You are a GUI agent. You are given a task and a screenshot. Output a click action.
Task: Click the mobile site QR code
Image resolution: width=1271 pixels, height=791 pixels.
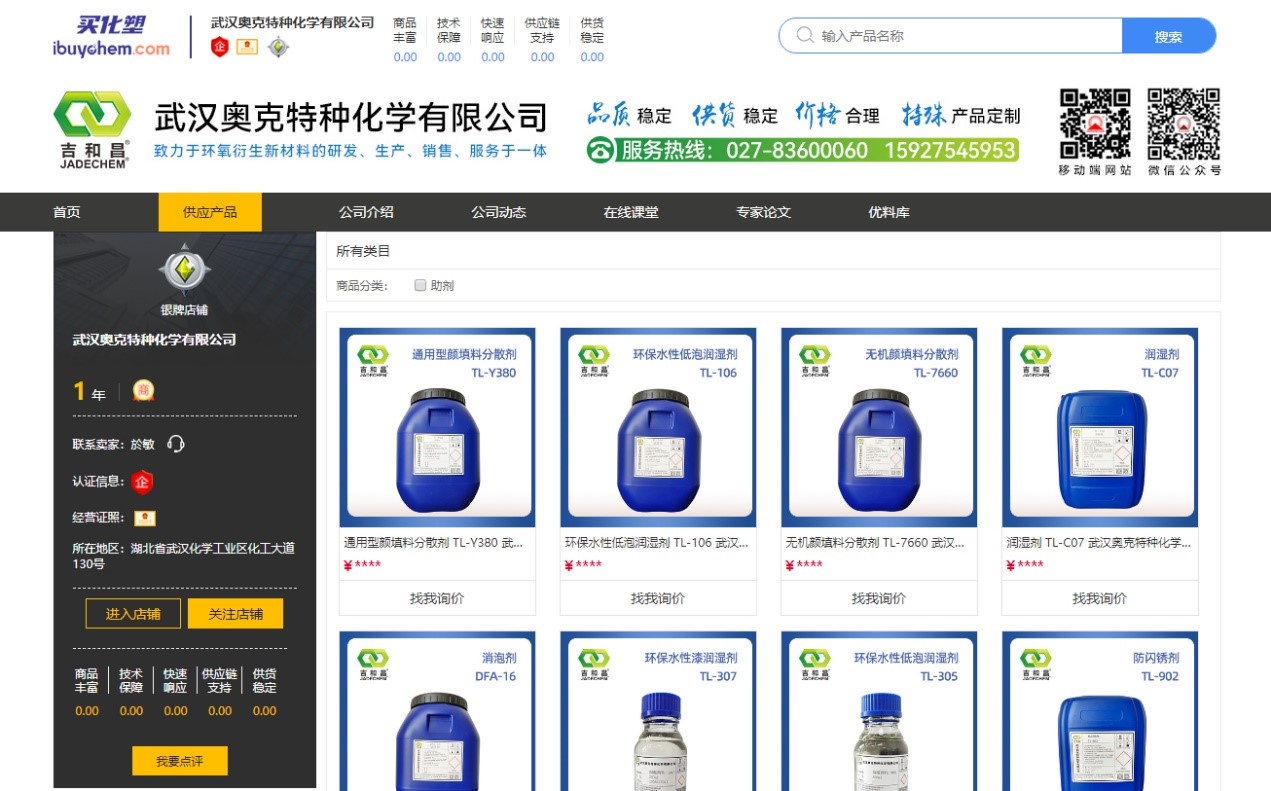coord(1095,124)
